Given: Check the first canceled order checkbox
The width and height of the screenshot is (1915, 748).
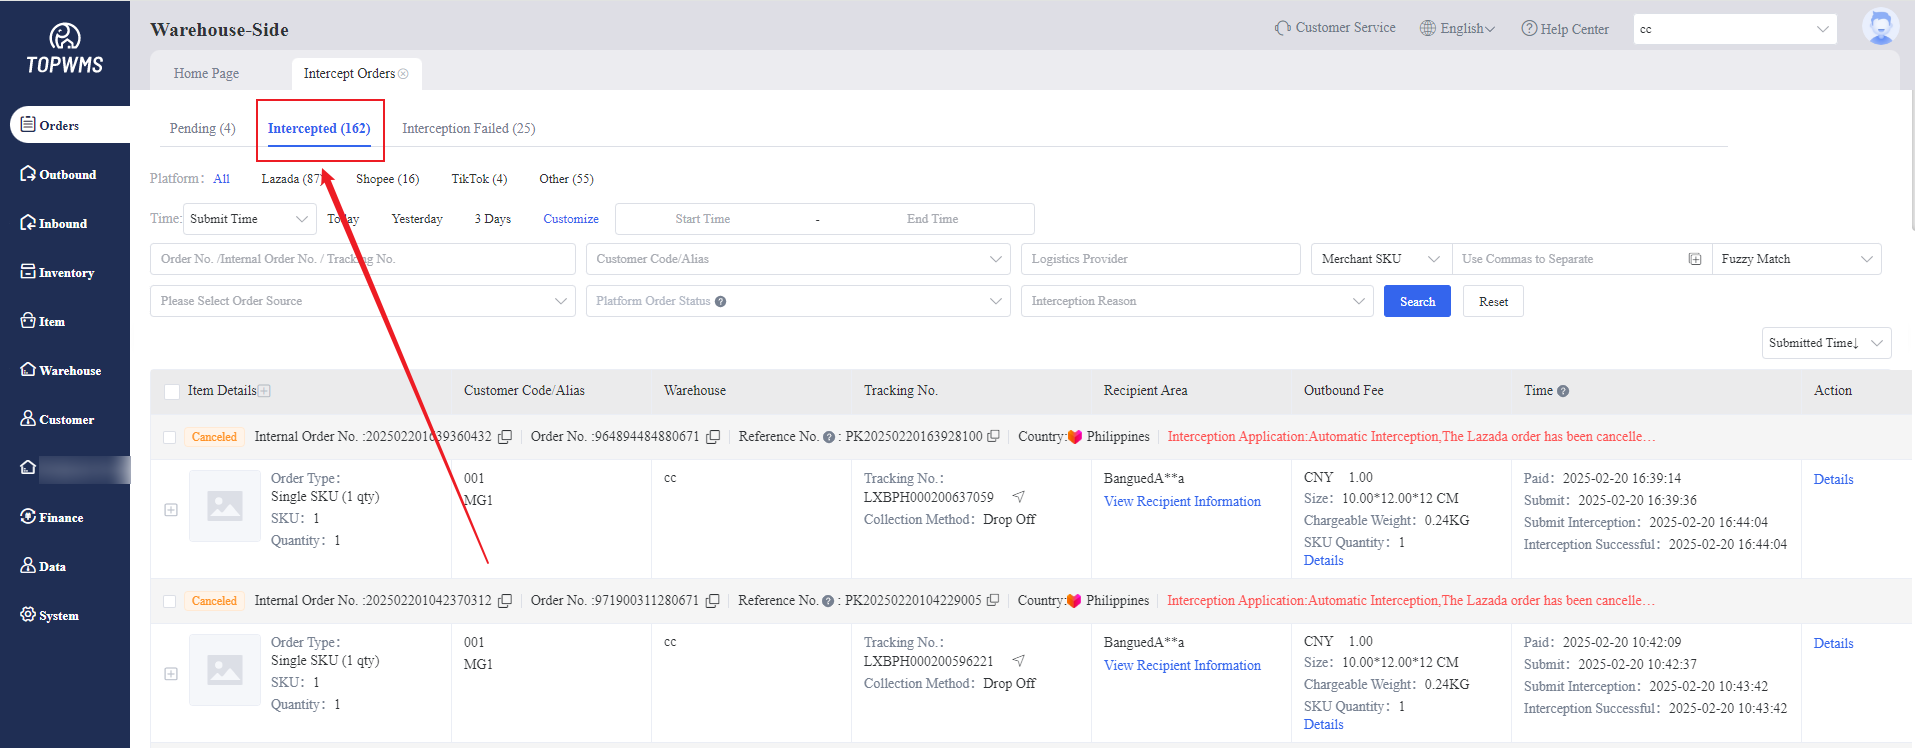Looking at the screenshot, I should pyautogui.click(x=169, y=437).
